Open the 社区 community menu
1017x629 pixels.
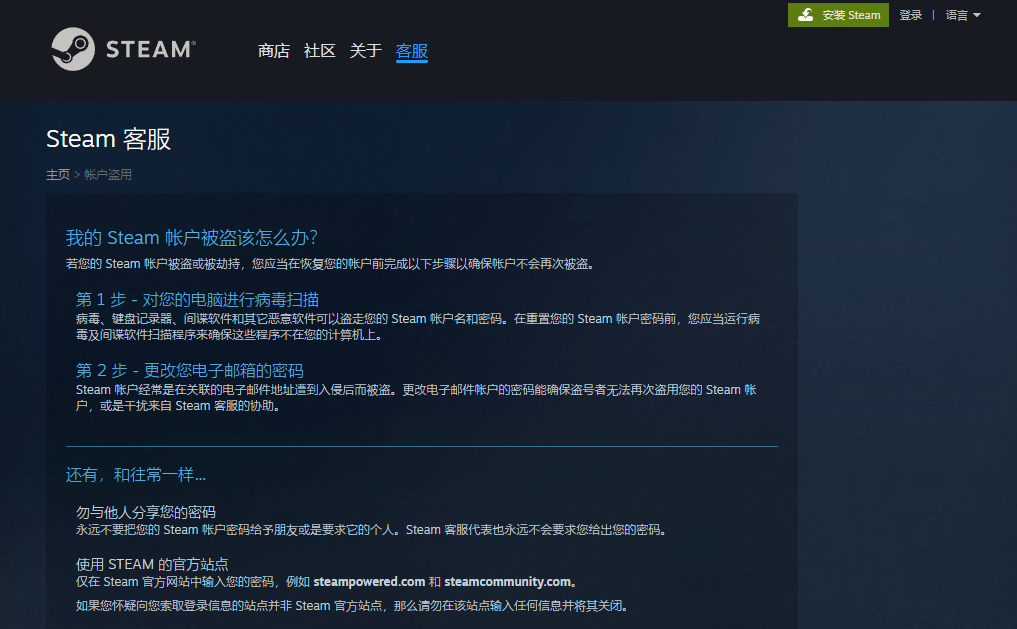320,51
